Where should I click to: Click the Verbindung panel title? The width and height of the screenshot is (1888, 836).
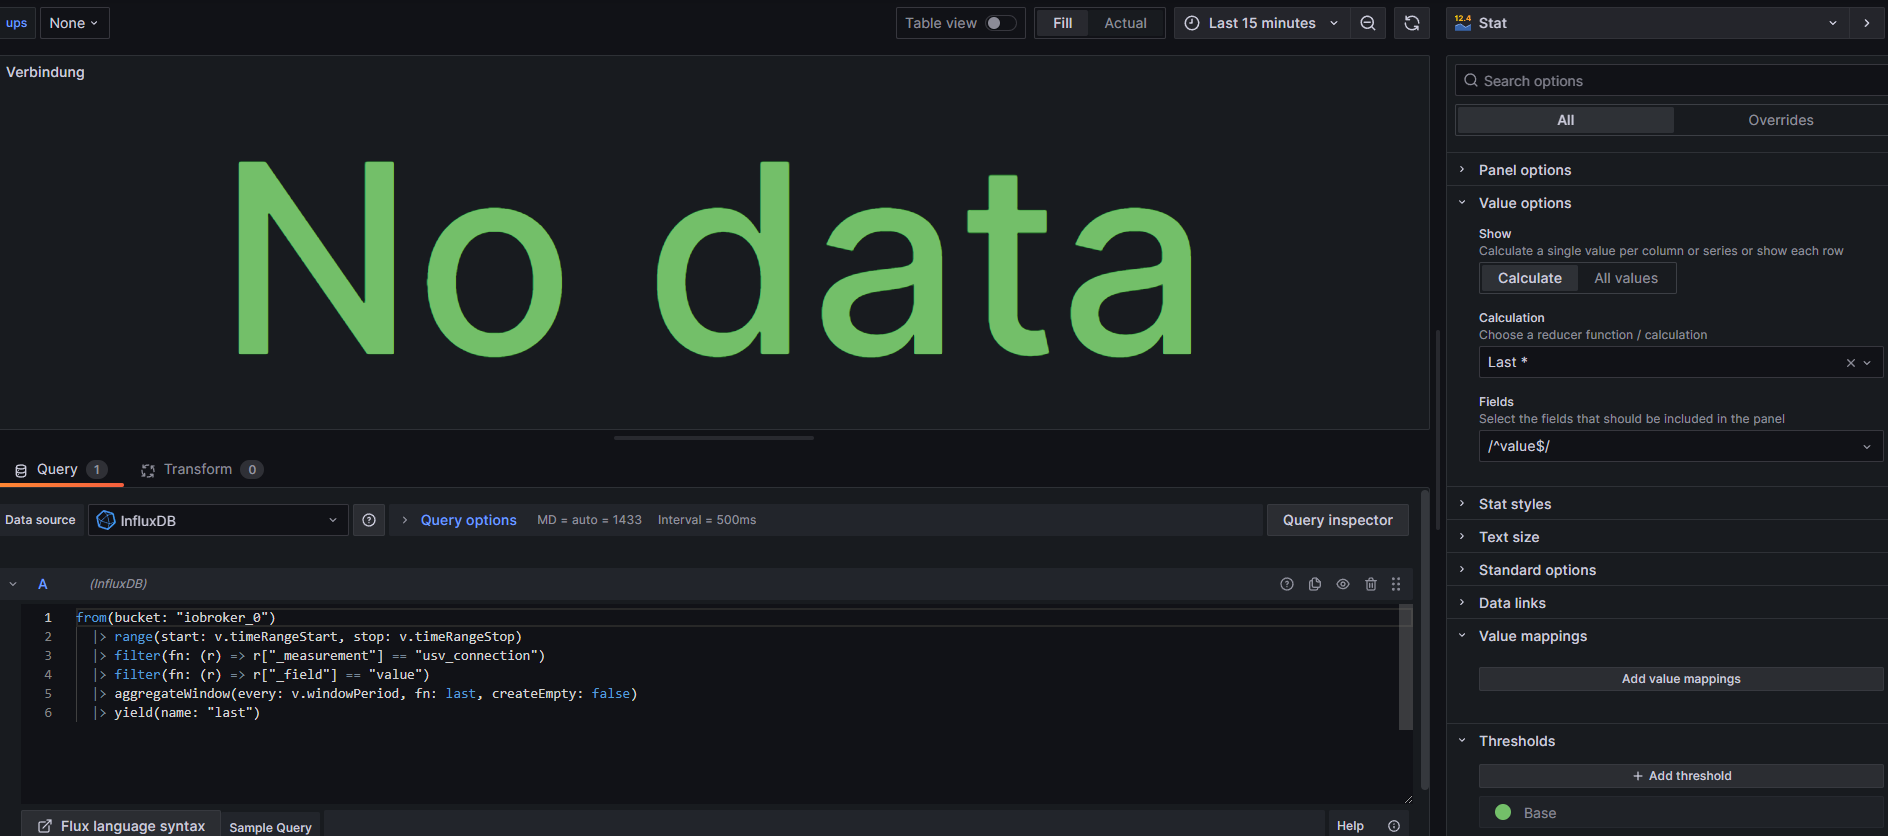tap(45, 72)
